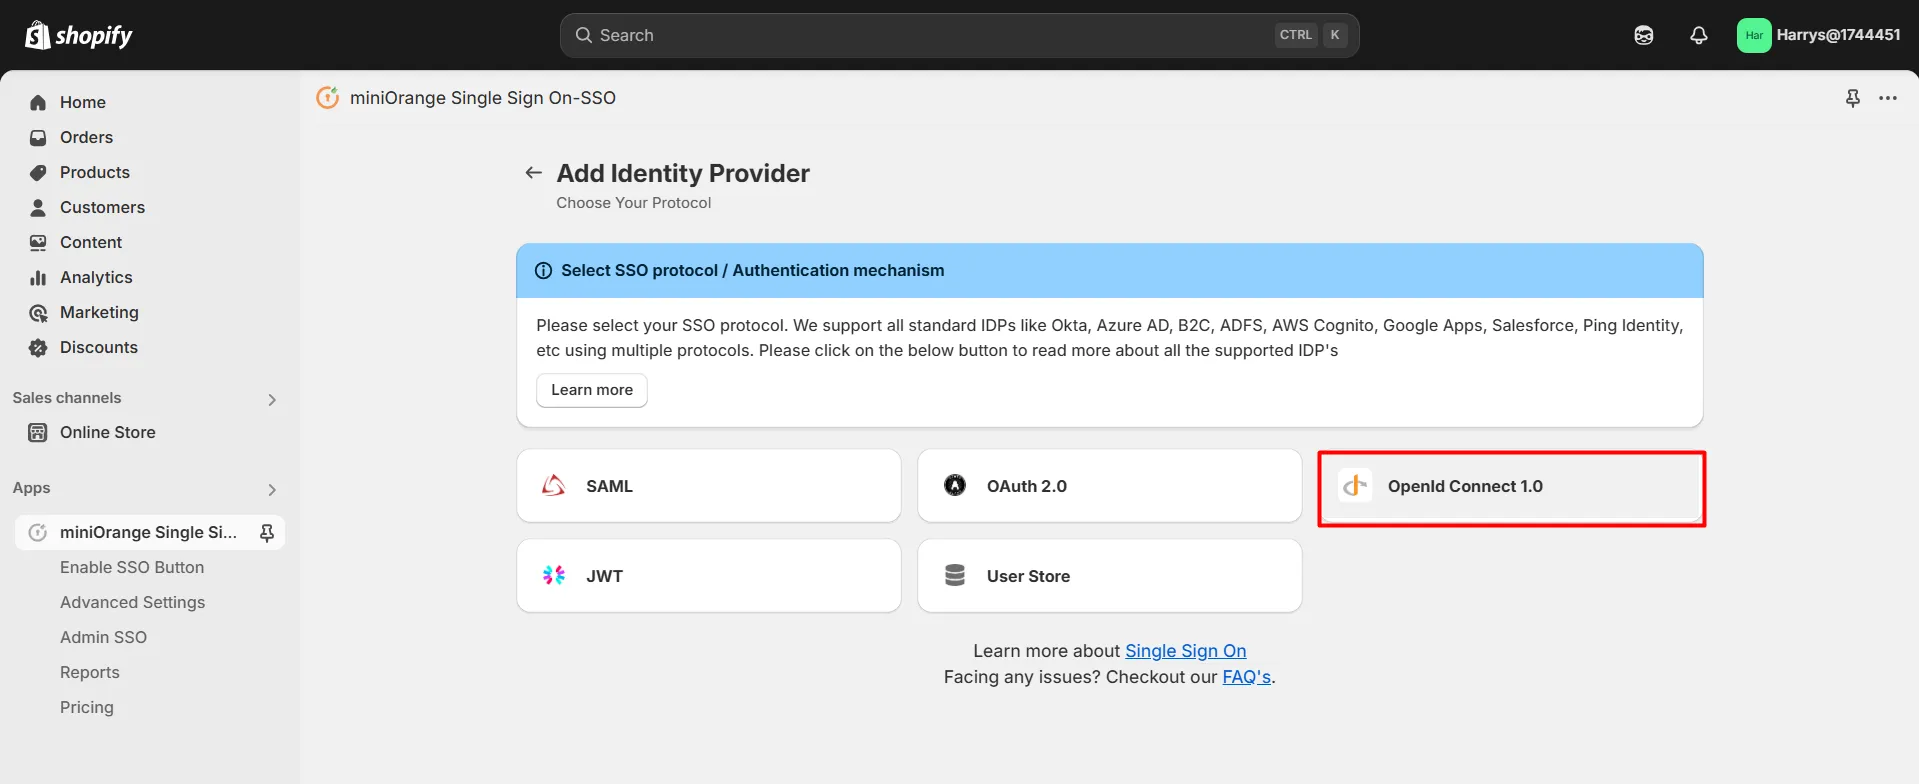Open the FAQ's link
This screenshot has height=784, width=1919.
click(x=1246, y=677)
